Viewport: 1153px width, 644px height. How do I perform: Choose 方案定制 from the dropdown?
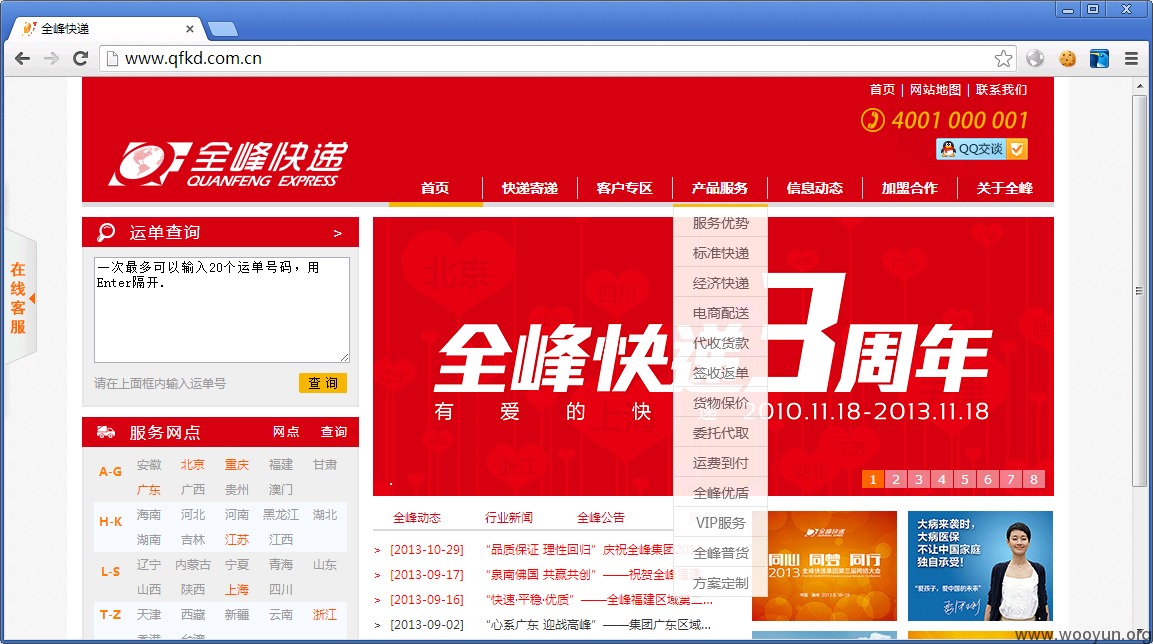721,583
